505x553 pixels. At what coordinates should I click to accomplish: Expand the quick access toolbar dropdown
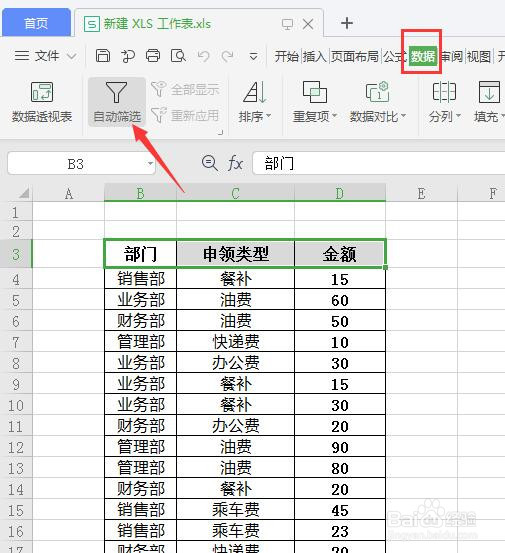click(x=253, y=56)
